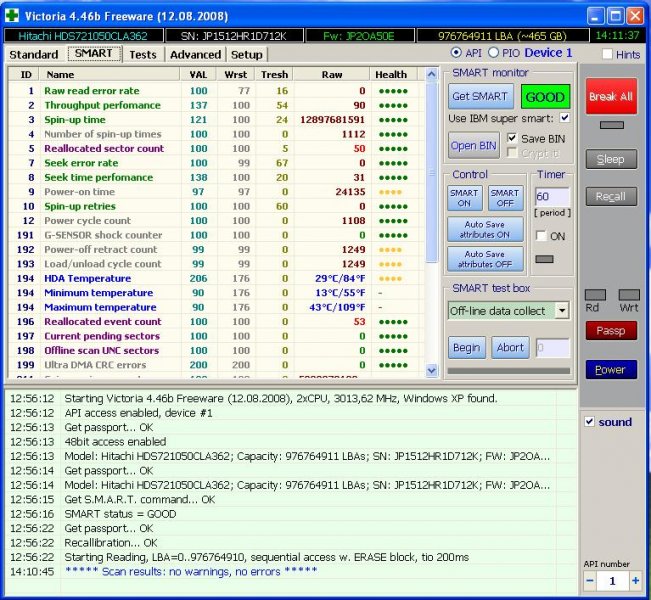
Task: Turn SMART OFF in Control panel
Action: [505, 198]
